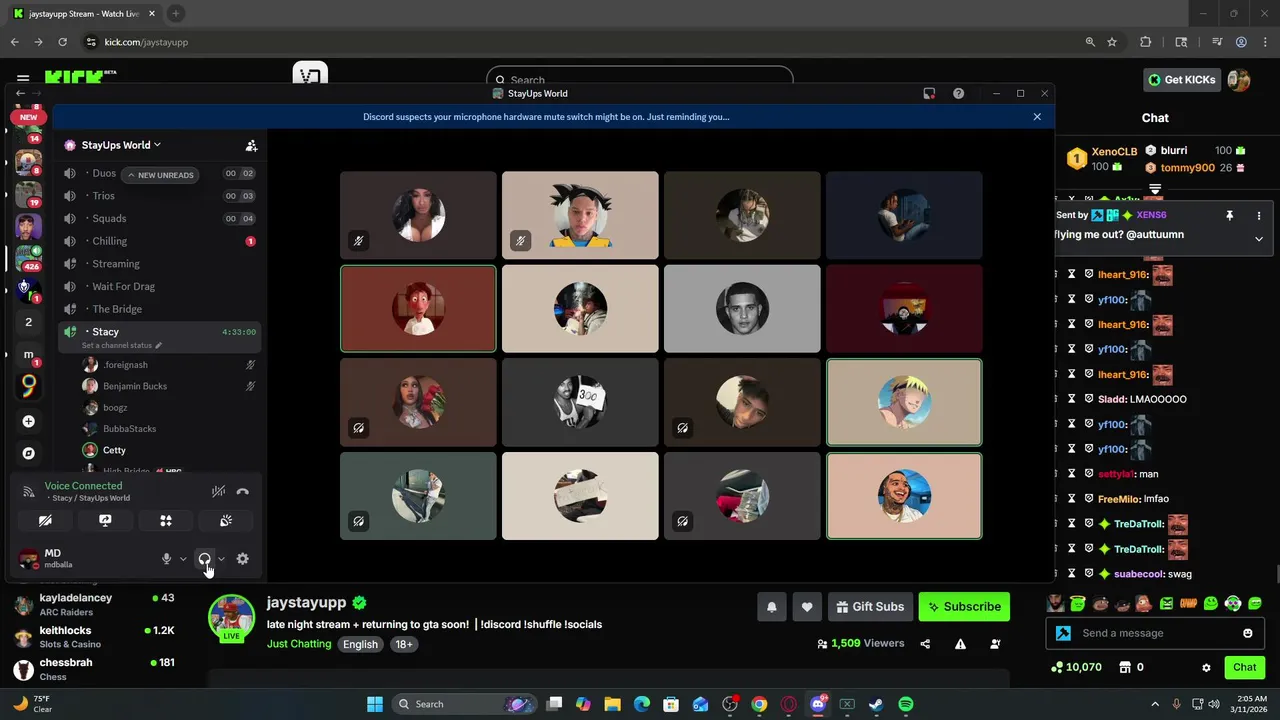Open input device options next to microphone
Image resolution: width=1280 pixels, height=720 pixels.
tap(183, 559)
